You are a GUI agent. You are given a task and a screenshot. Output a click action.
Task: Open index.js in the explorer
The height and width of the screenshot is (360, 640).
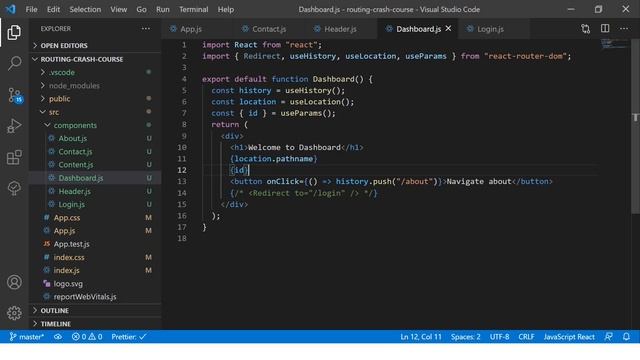coord(95,270)
